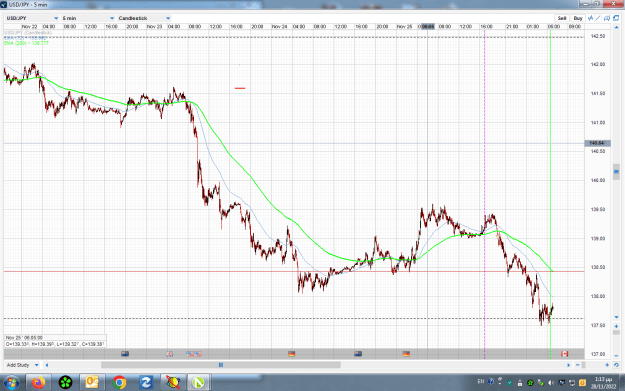The width and height of the screenshot is (625, 391).
Task: Click the vertical price scale slider handle
Action: point(616,172)
